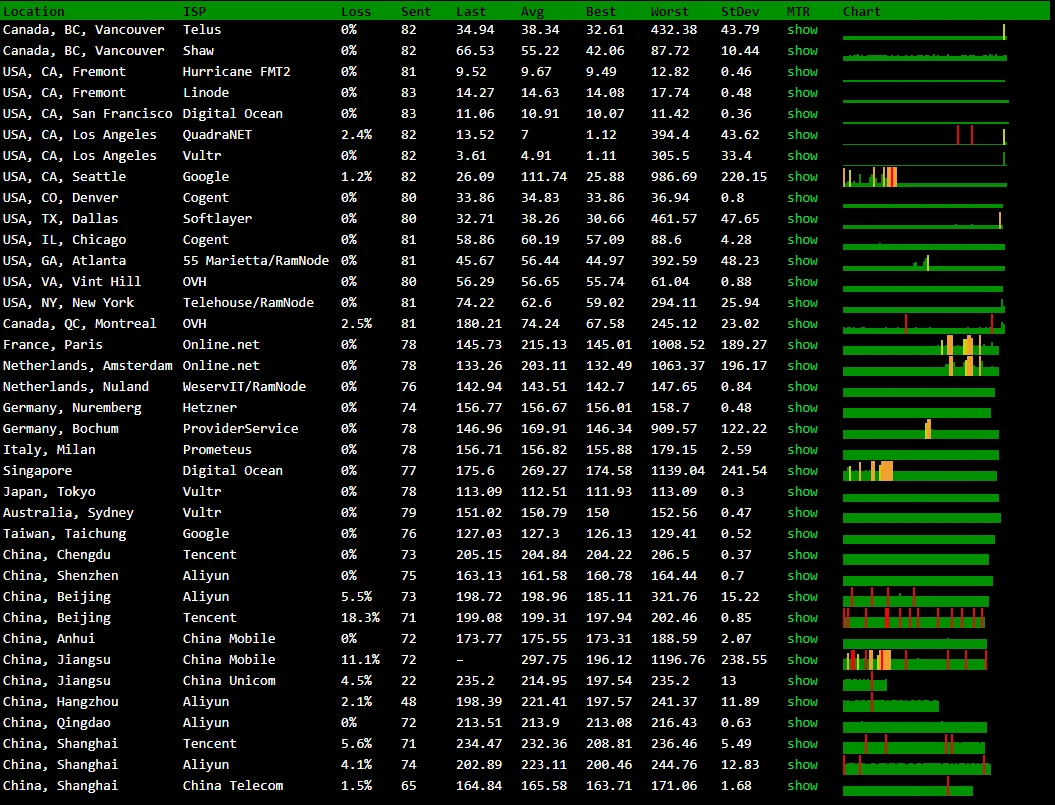The height and width of the screenshot is (805, 1055).
Task: Select the Taiwan, Taichung location text
Action: click(x=65, y=534)
